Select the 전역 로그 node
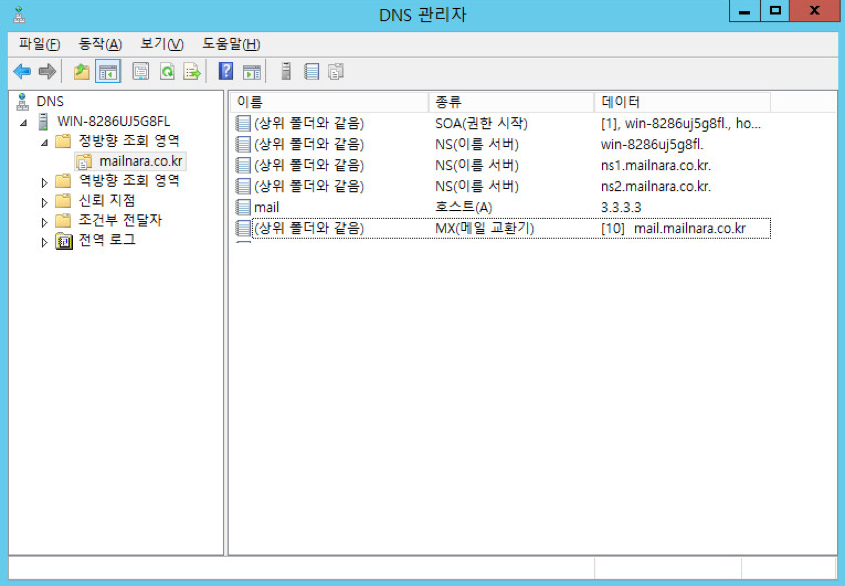 click(x=107, y=240)
